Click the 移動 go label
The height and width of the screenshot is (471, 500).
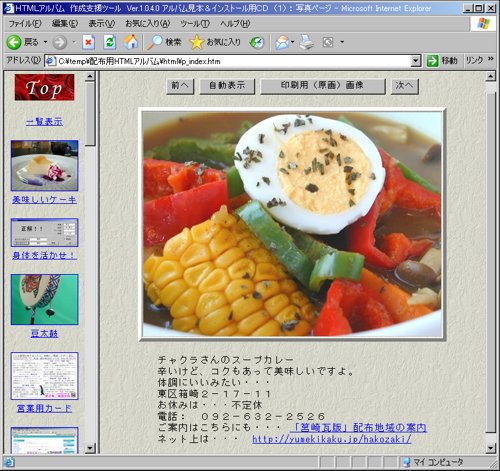(449, 61)
